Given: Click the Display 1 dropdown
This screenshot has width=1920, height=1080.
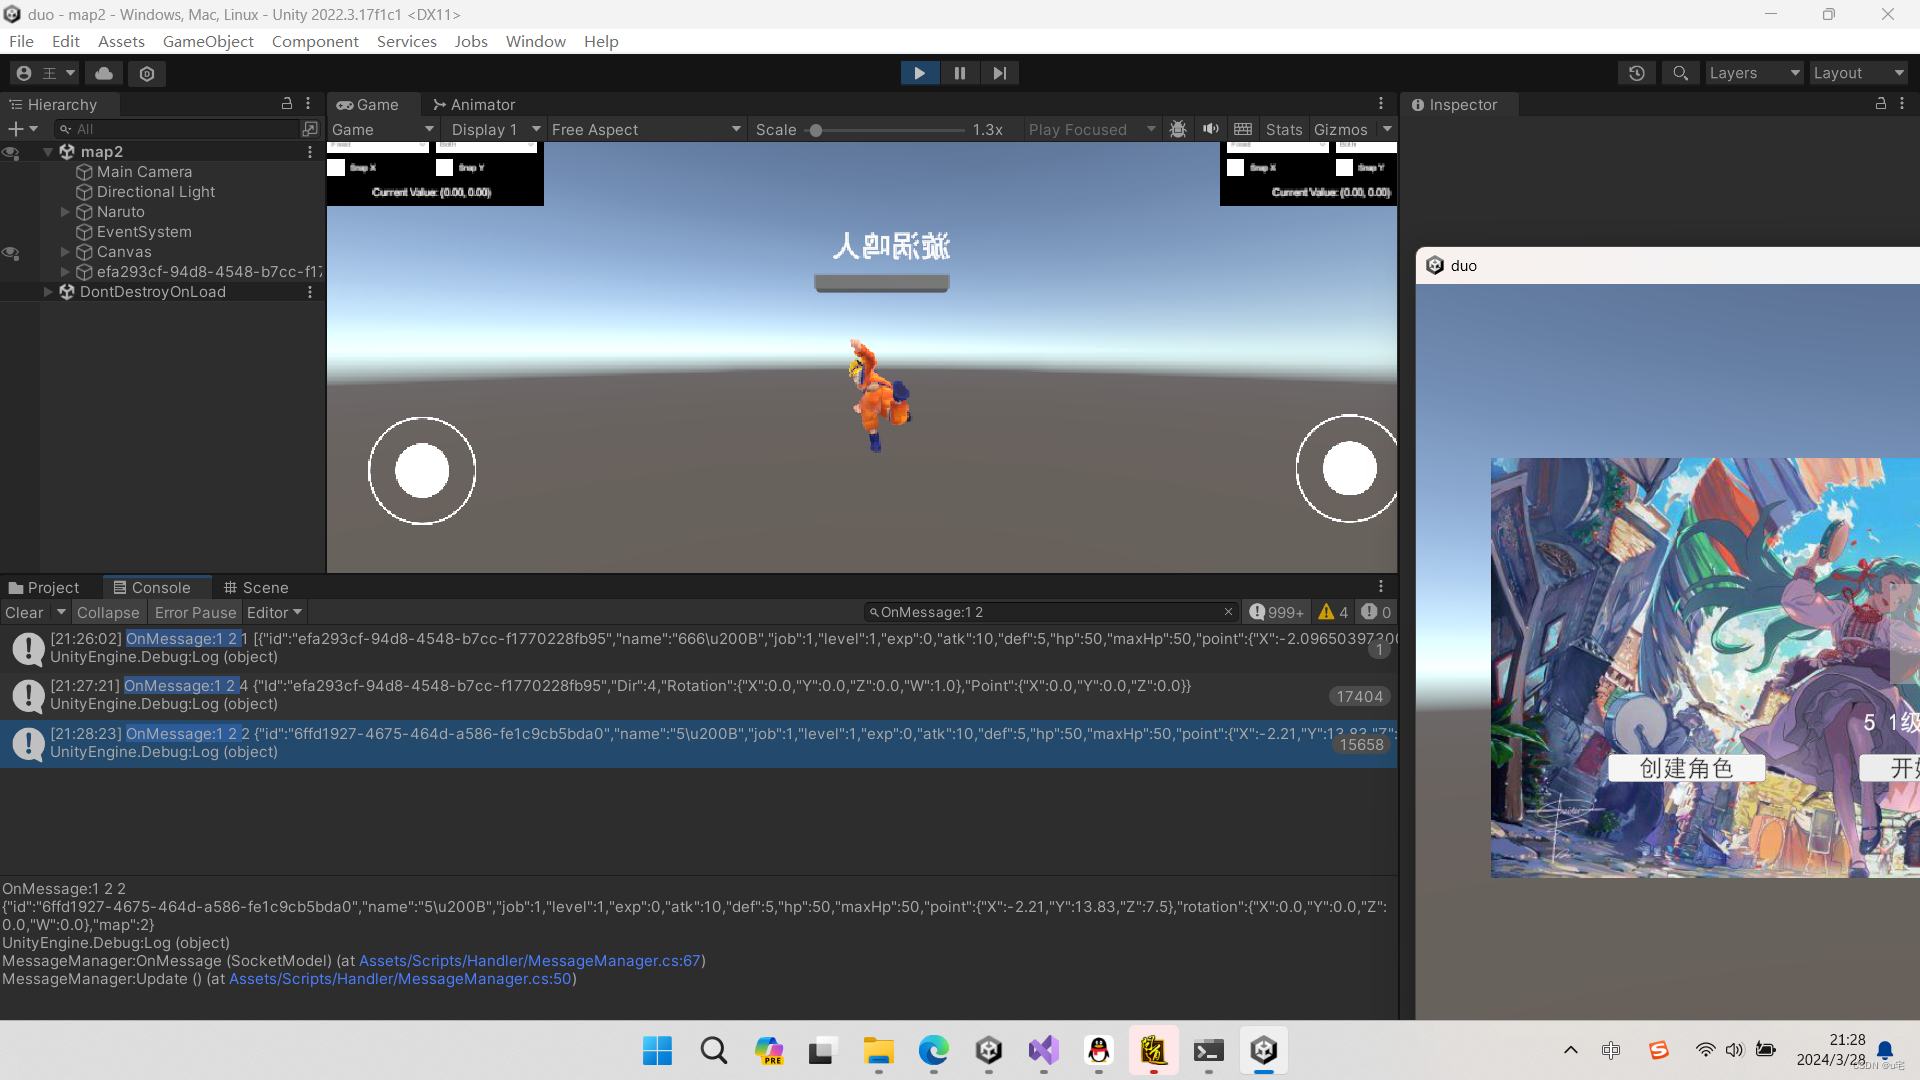Looking at the screenshot, I should click(493, 128).
